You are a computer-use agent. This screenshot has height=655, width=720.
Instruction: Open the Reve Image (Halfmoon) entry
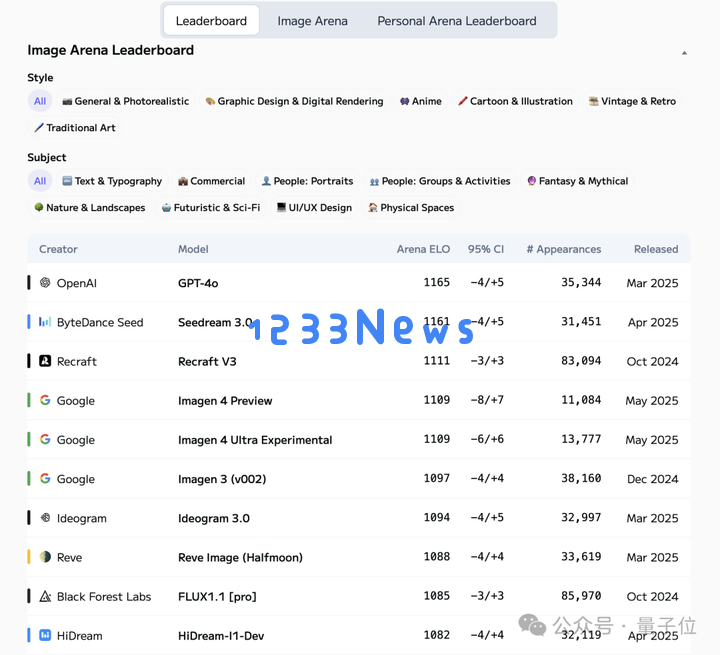[240, 557]
